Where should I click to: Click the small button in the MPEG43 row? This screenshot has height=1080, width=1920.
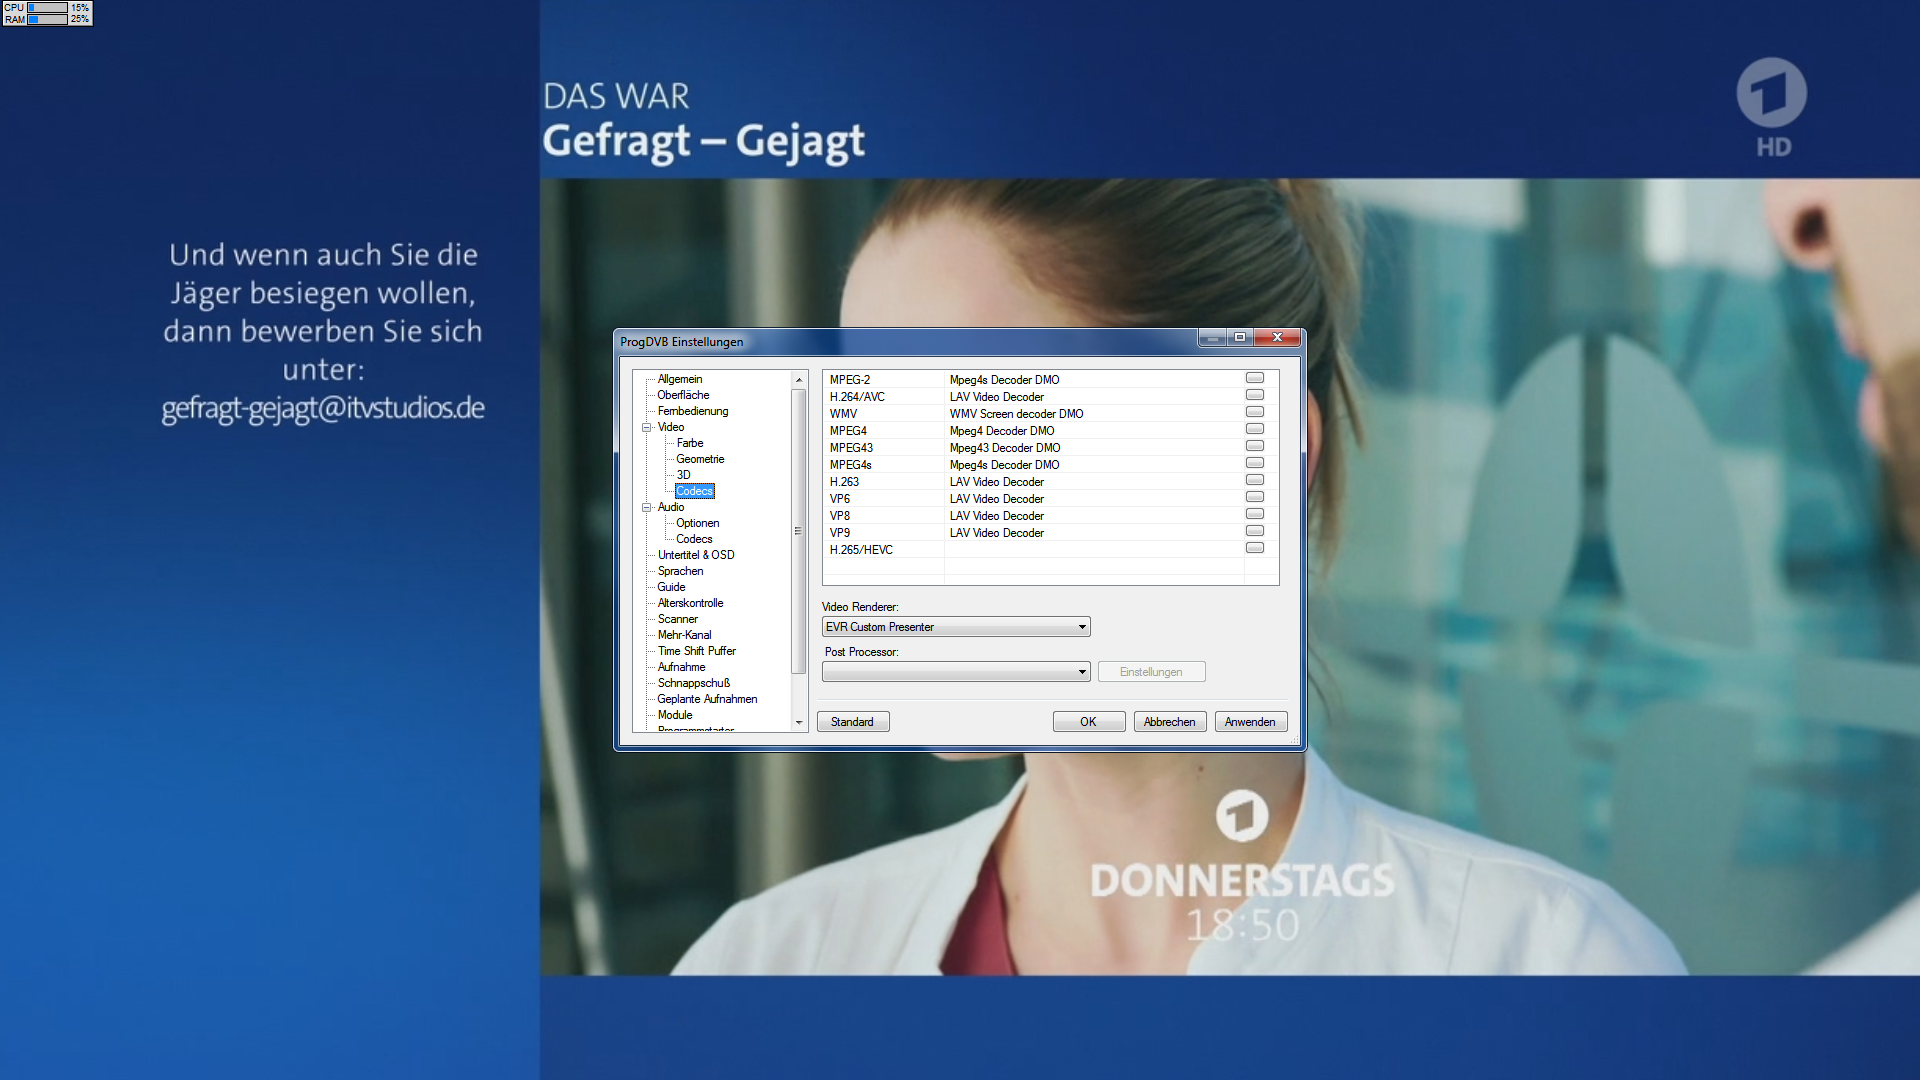[1255, 446]
